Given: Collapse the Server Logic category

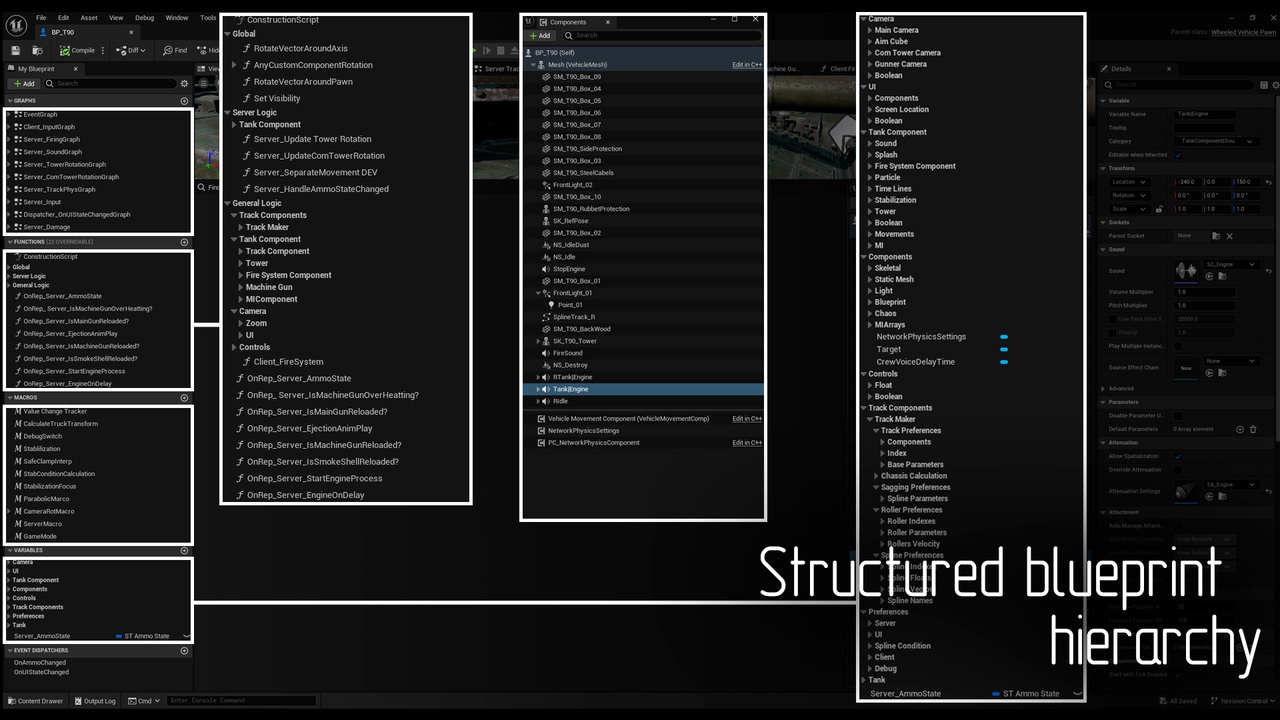Looking at the screenshot, I should click(228, 113).
